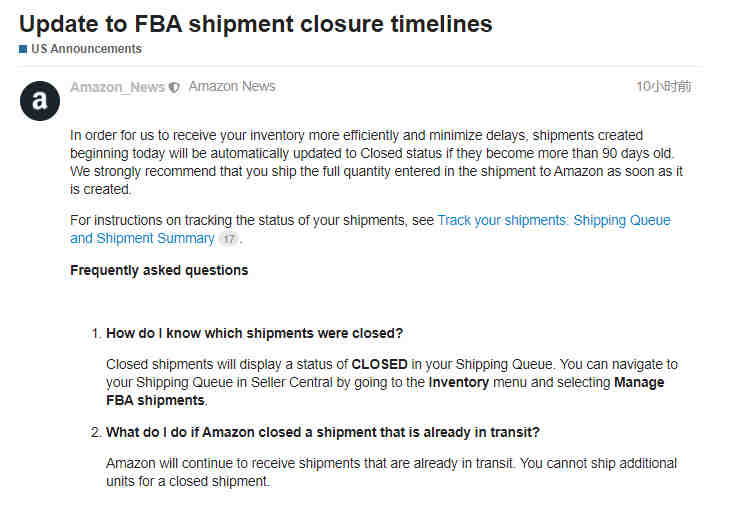Screen dimensions: 737x510
Task: Click the Update to FBA shipment closure title
Action: point(256,24)
